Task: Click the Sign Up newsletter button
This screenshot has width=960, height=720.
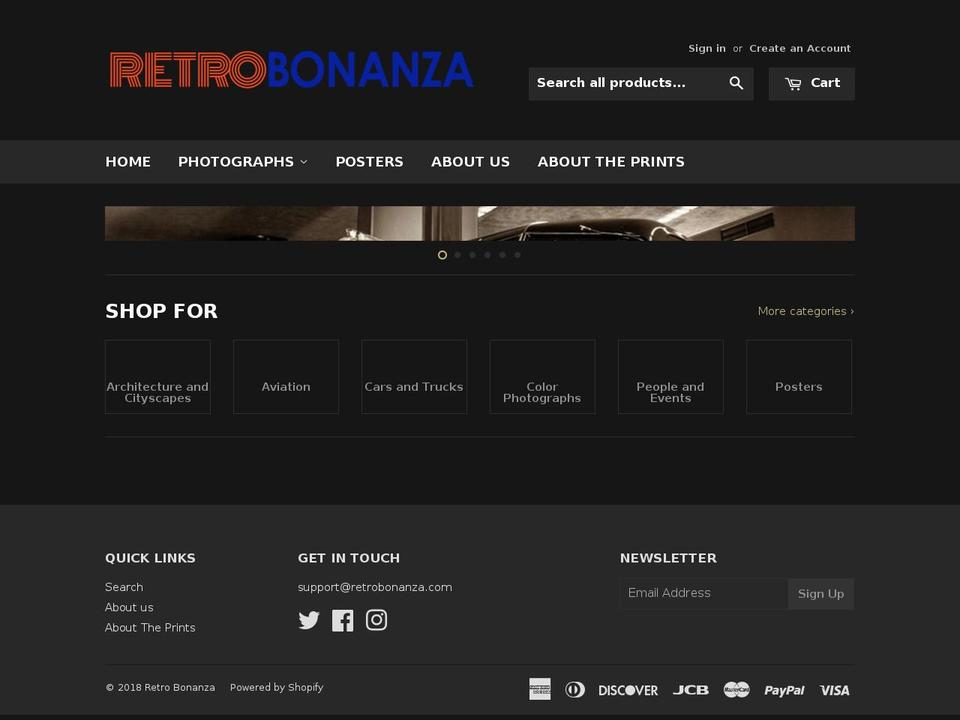Action: coord(820,593)
